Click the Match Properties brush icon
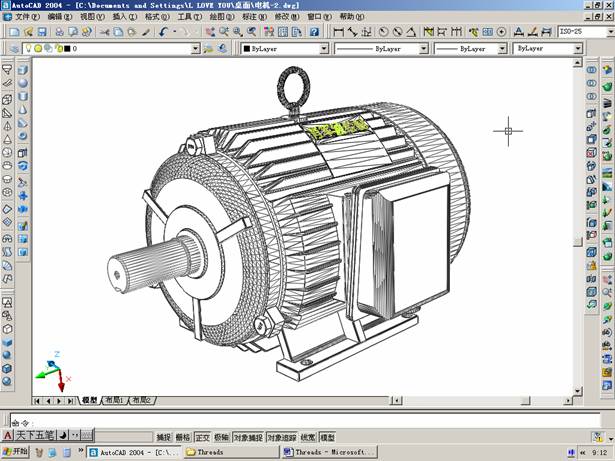The image size is (615, 461). (x=146, y=32)
